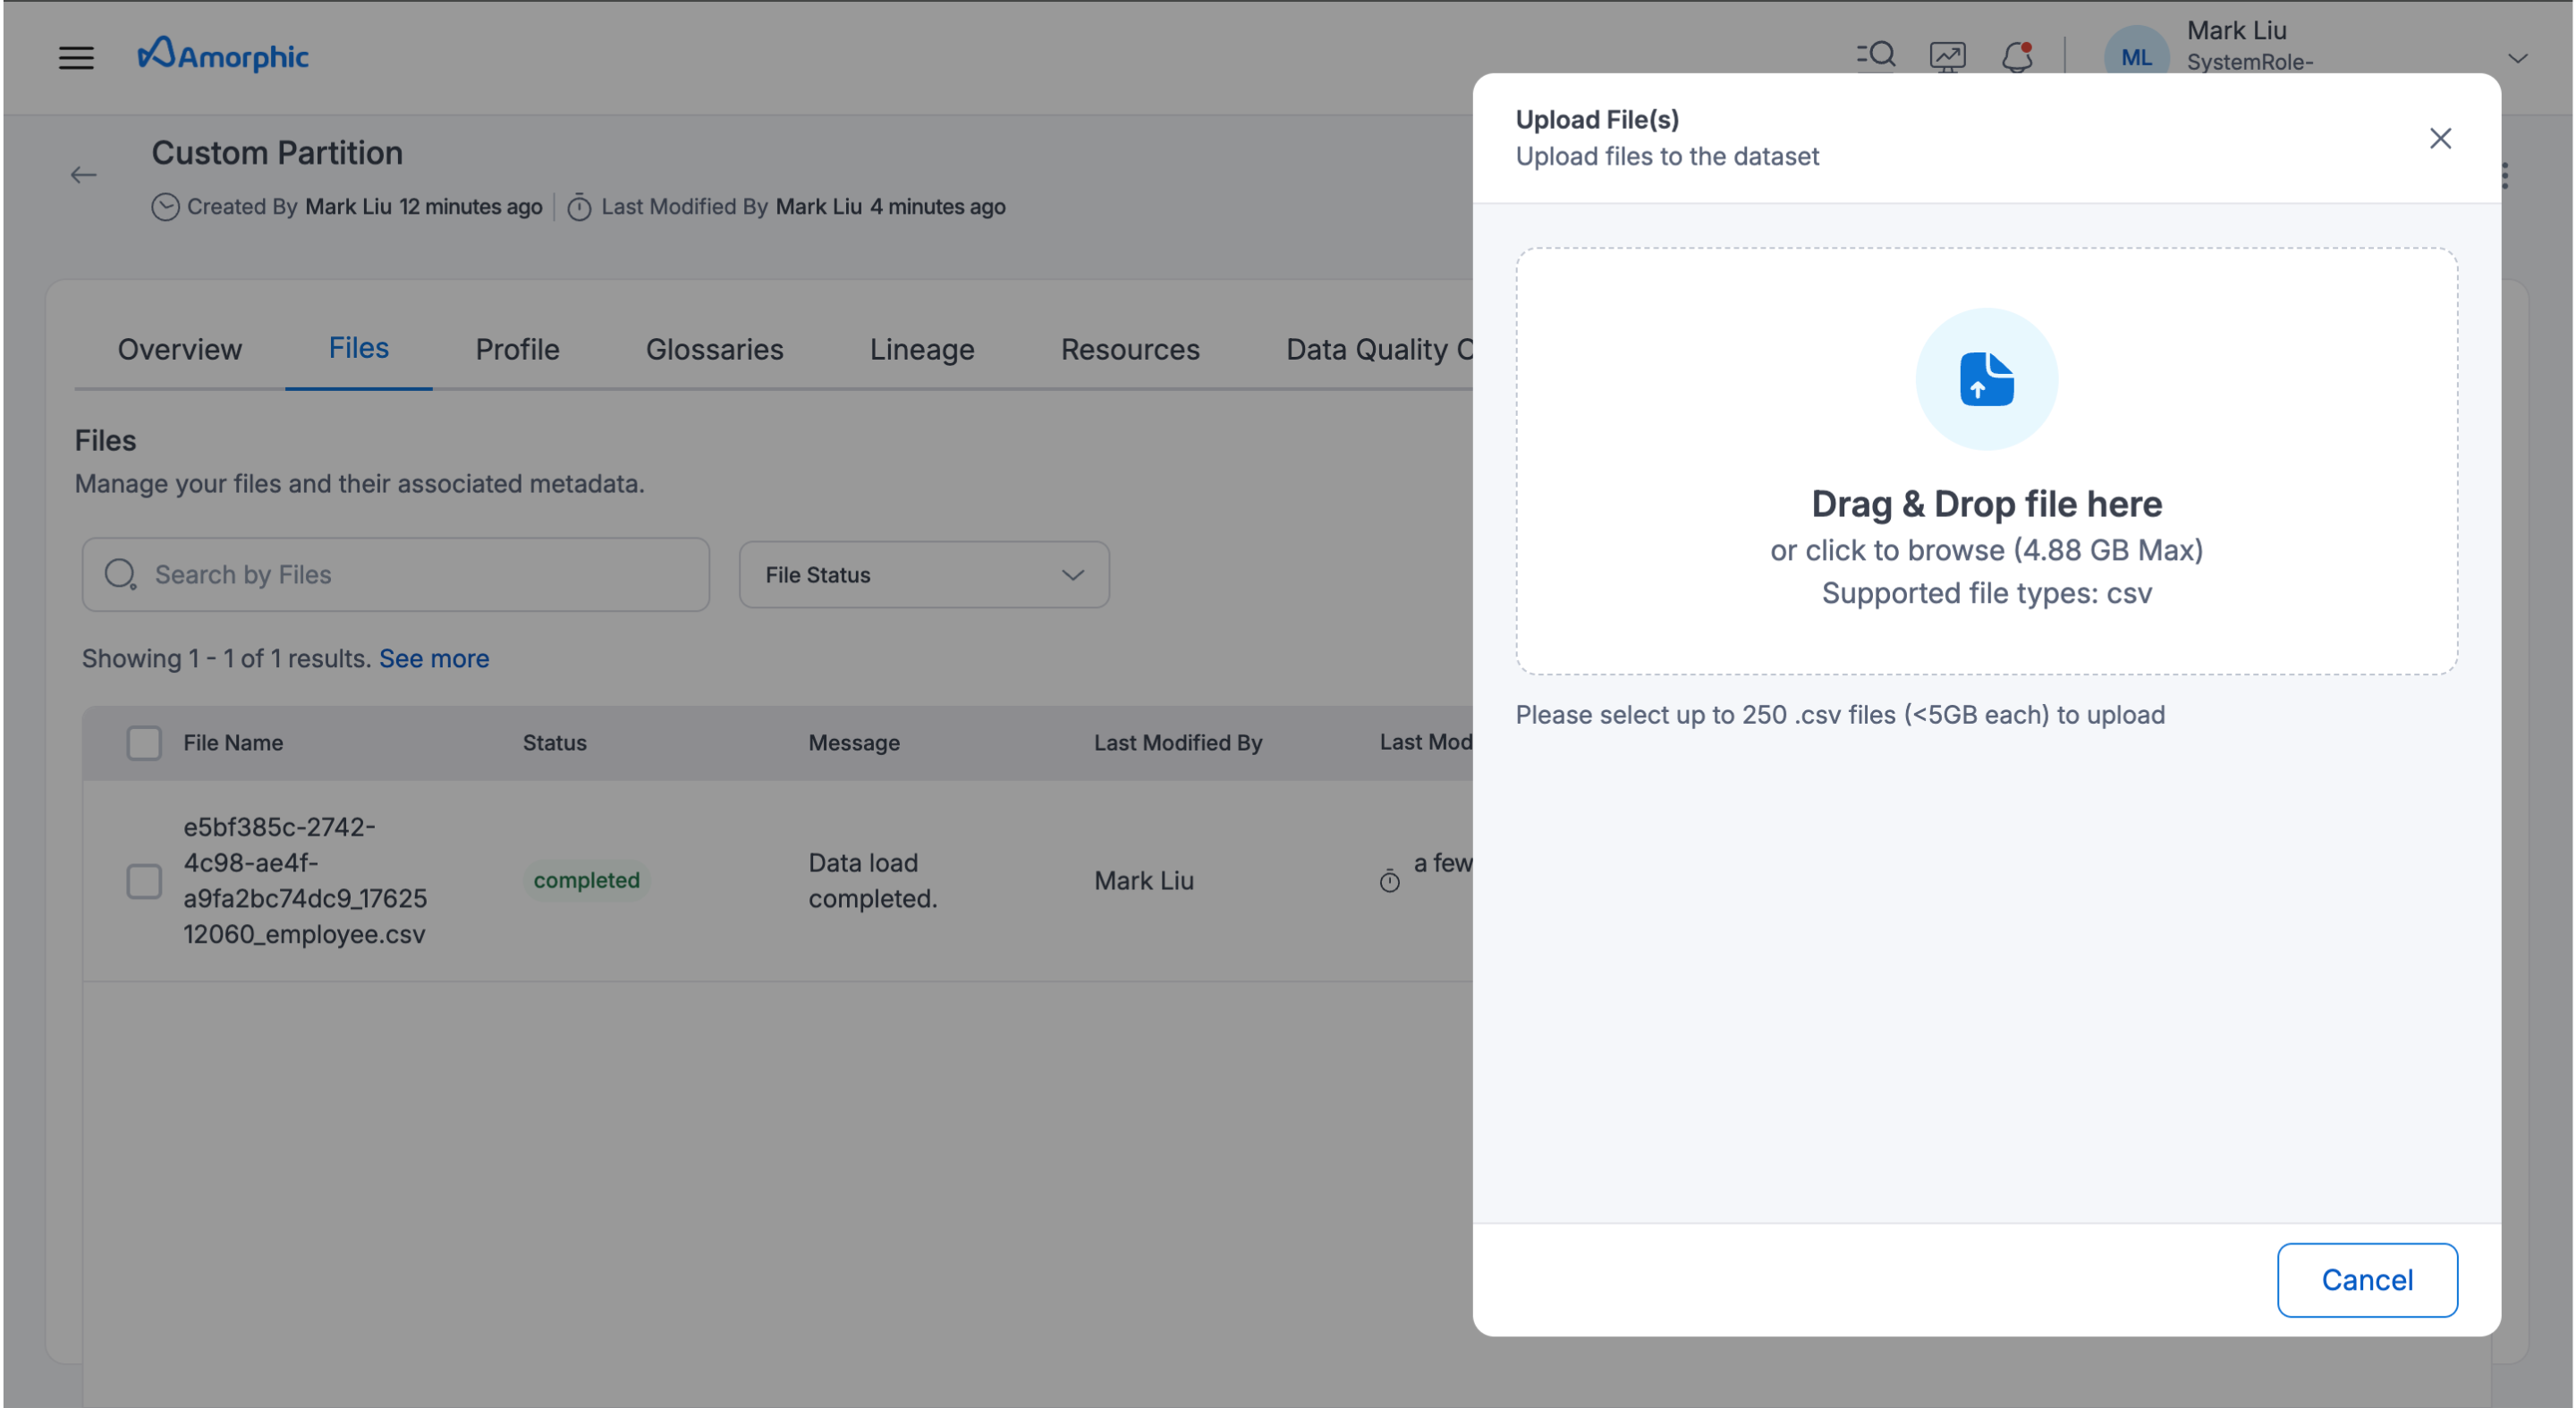Follow the See more link
2576x1408 pixels.
coord(433,658)
